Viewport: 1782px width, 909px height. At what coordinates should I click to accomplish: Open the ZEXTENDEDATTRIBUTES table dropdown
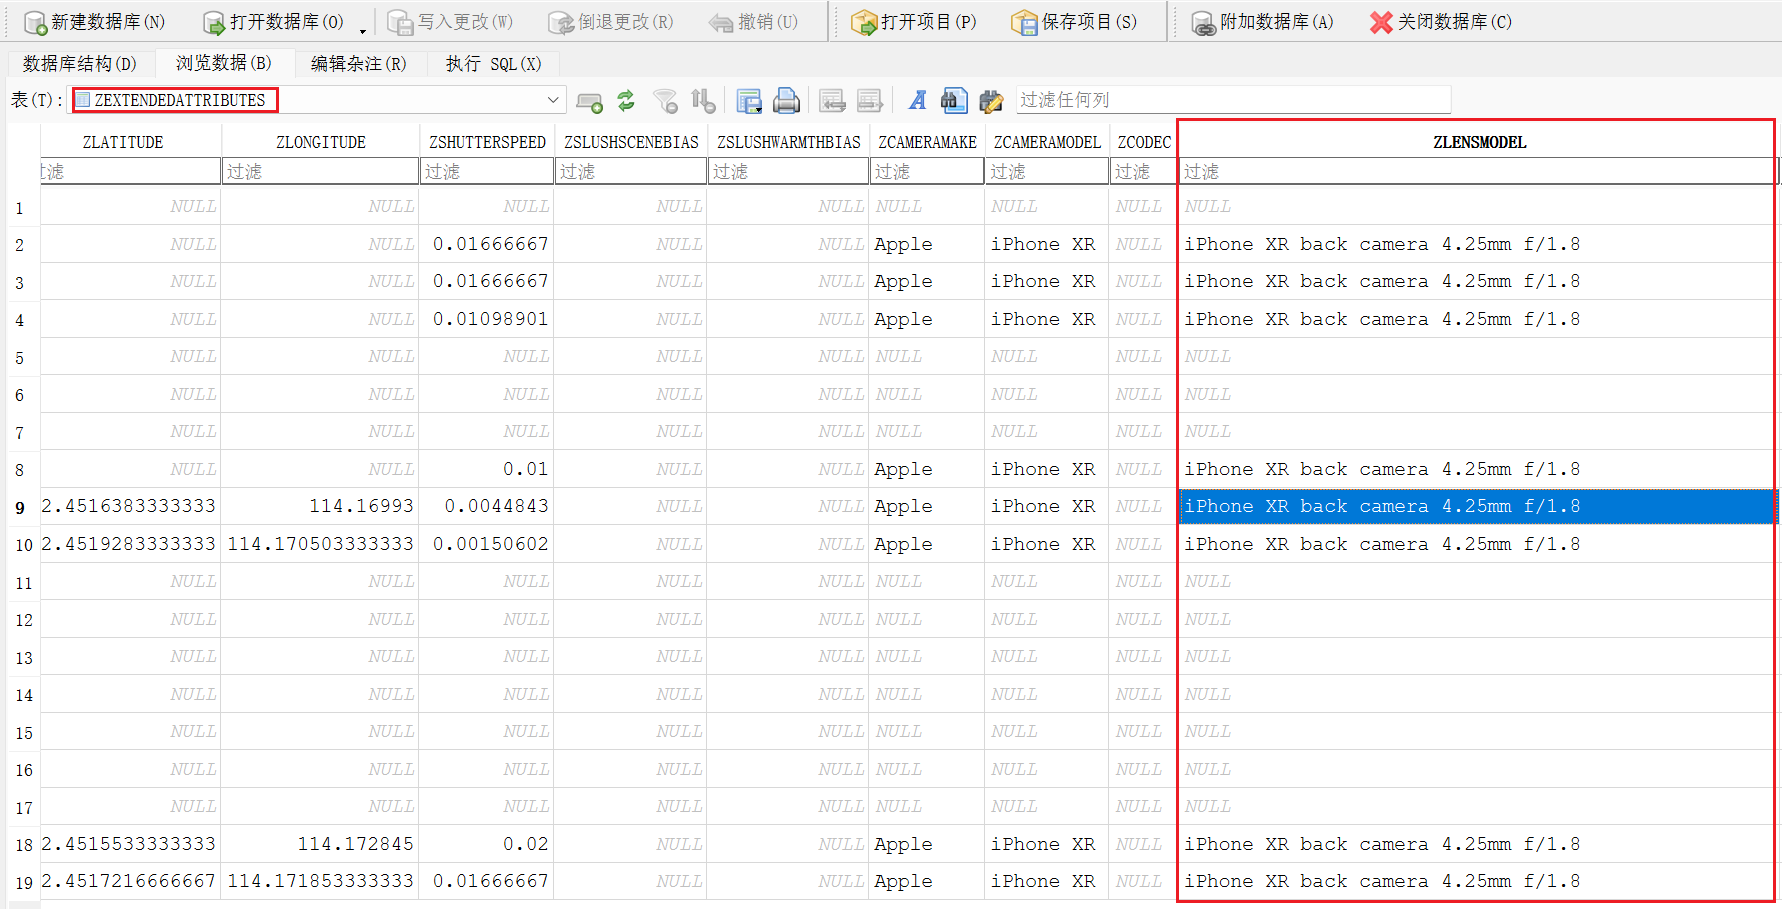pos(552,100)
